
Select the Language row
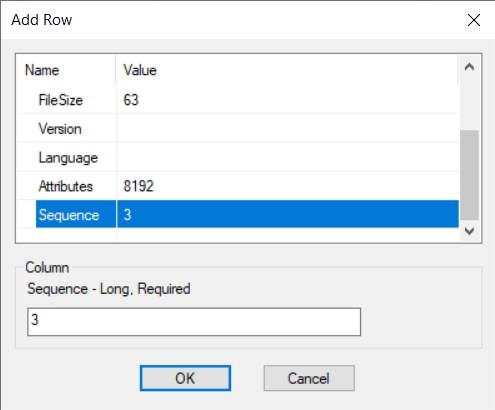click(x=238, y=157)
